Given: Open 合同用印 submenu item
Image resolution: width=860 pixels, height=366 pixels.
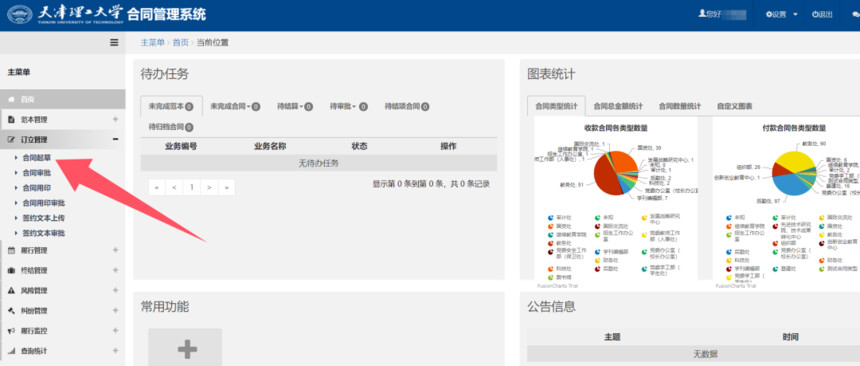Looking at the screenshot, I should 37,188.
